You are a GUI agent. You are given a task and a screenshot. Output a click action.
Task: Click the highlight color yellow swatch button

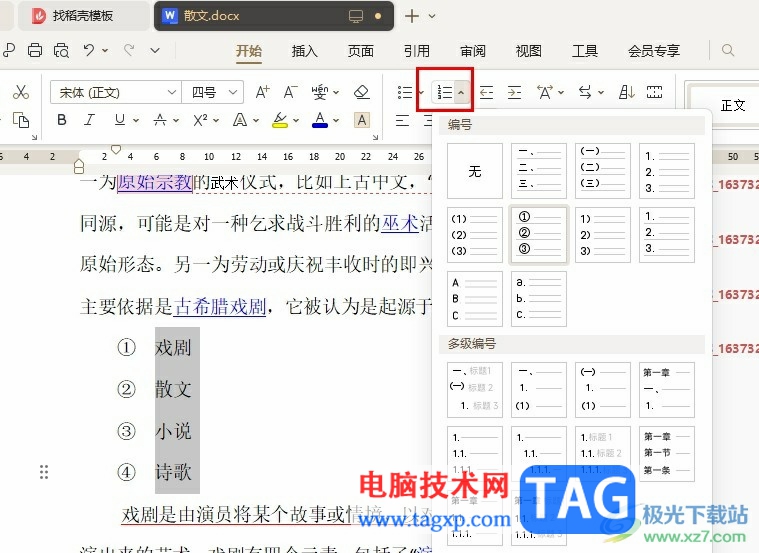(280, 120)
